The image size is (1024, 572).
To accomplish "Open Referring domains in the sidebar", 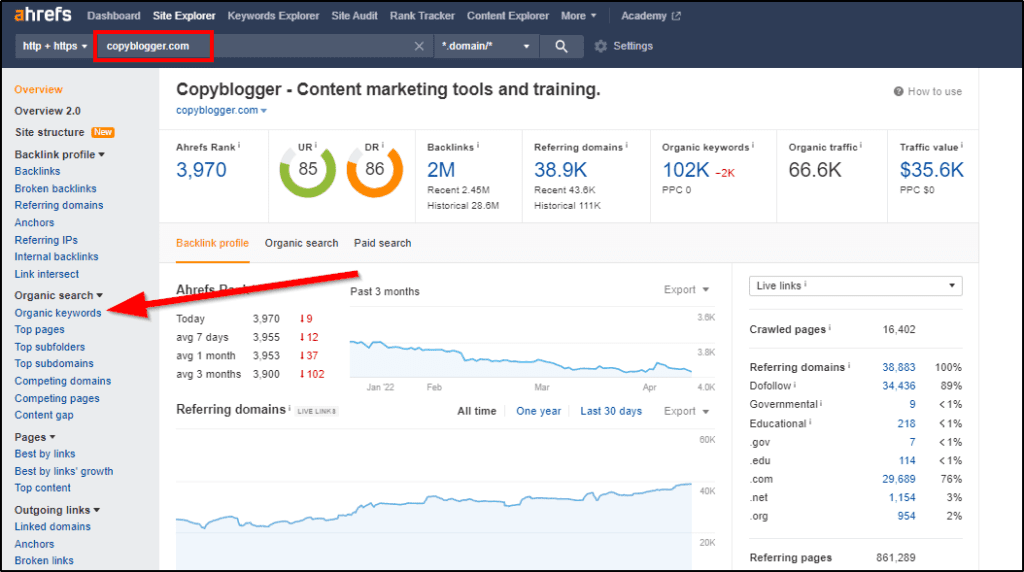I will coord(59,205).
